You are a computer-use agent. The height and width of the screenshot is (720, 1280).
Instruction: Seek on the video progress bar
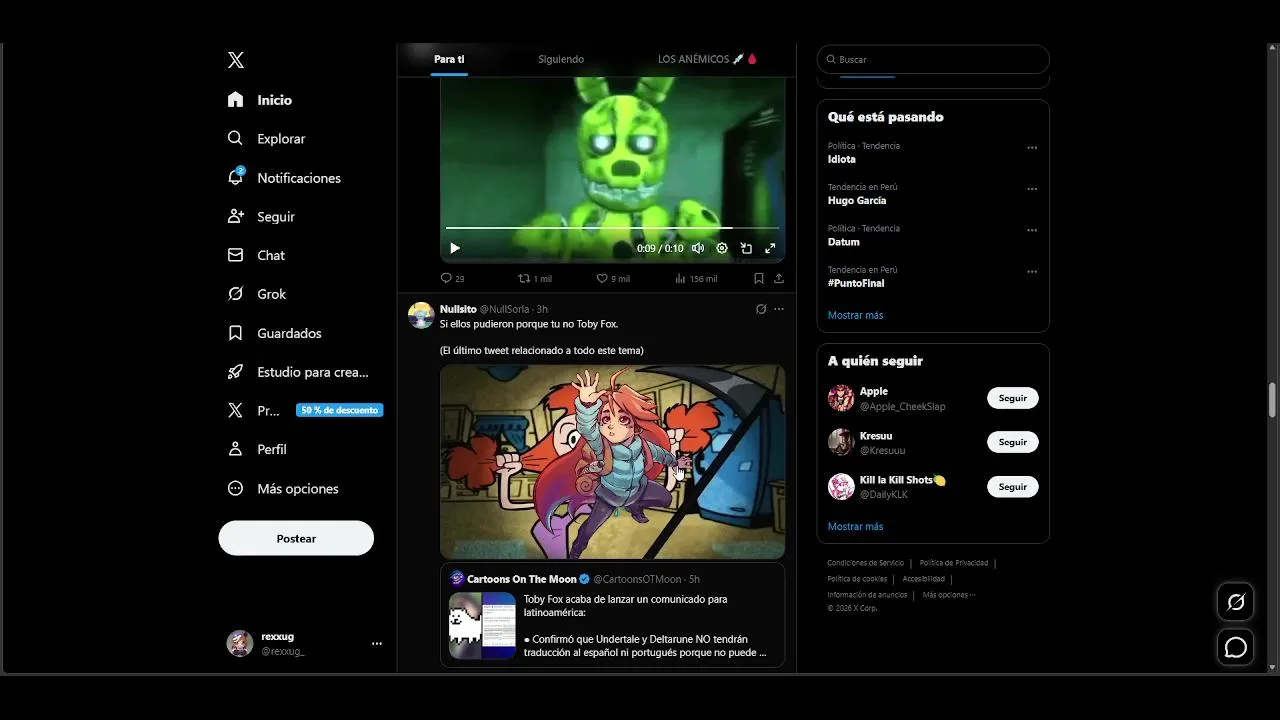click(612, 228)
